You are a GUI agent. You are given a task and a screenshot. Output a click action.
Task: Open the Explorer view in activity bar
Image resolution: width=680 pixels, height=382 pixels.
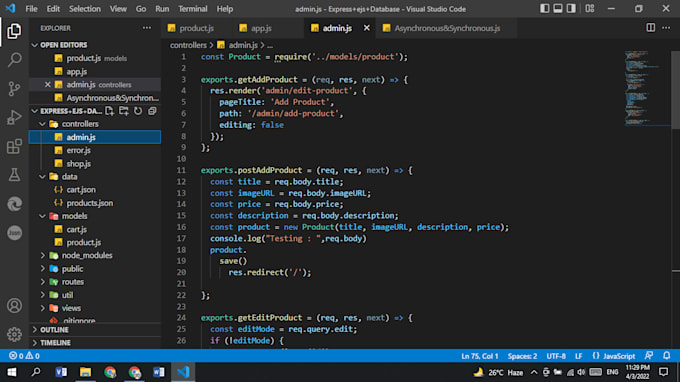[14, 31]
